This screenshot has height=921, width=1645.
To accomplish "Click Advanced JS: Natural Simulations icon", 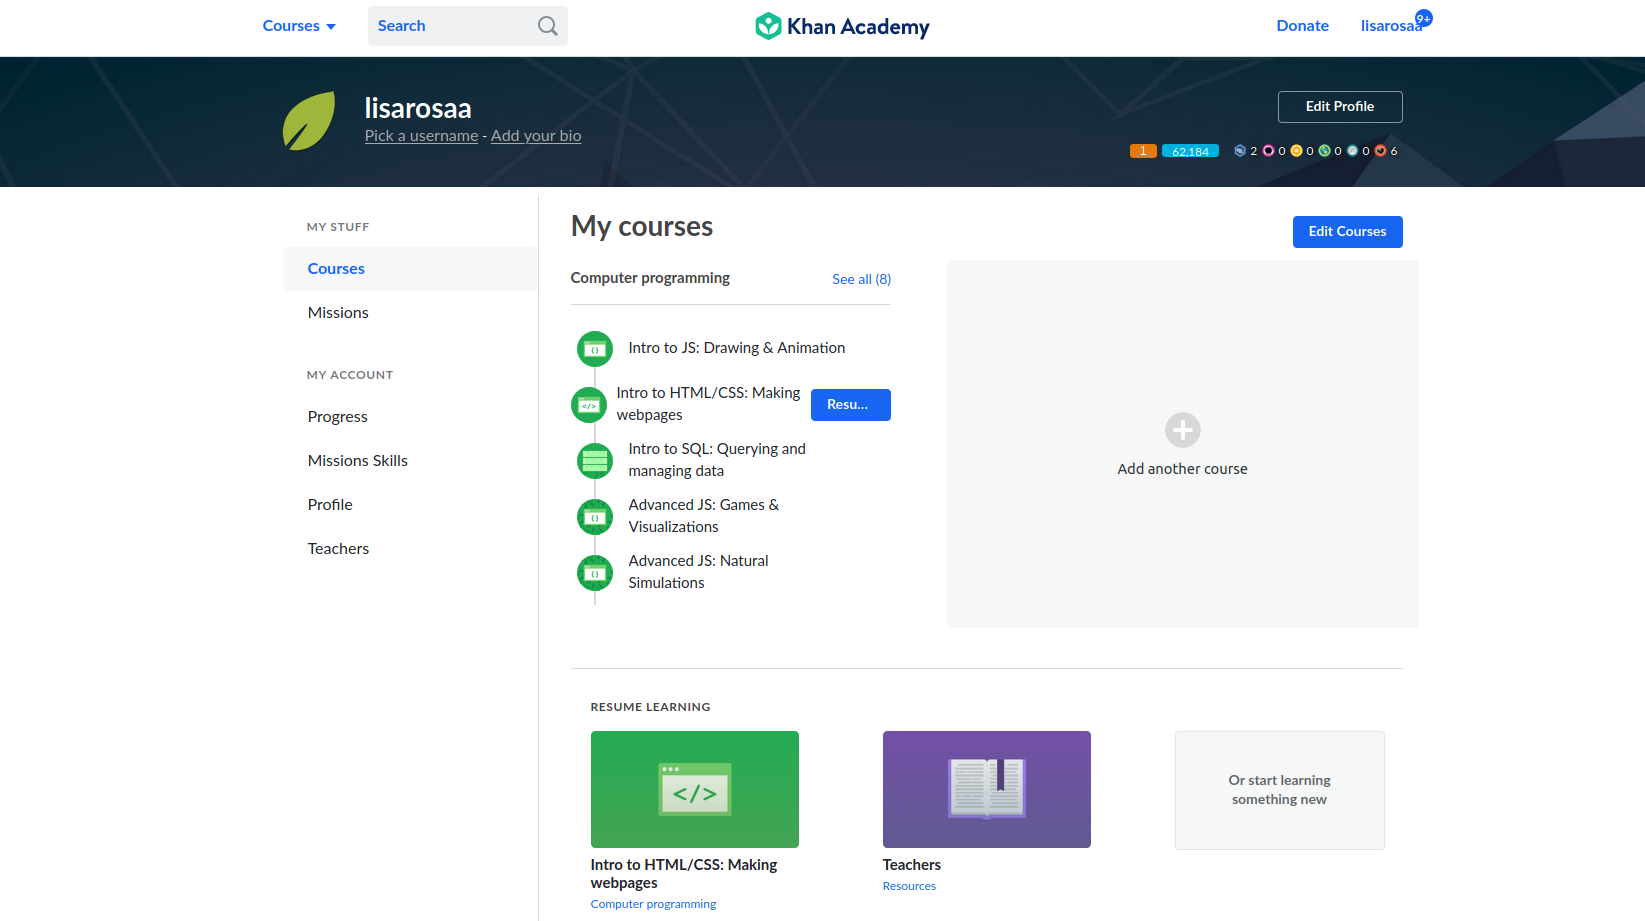I will click(x=595, y=573).
